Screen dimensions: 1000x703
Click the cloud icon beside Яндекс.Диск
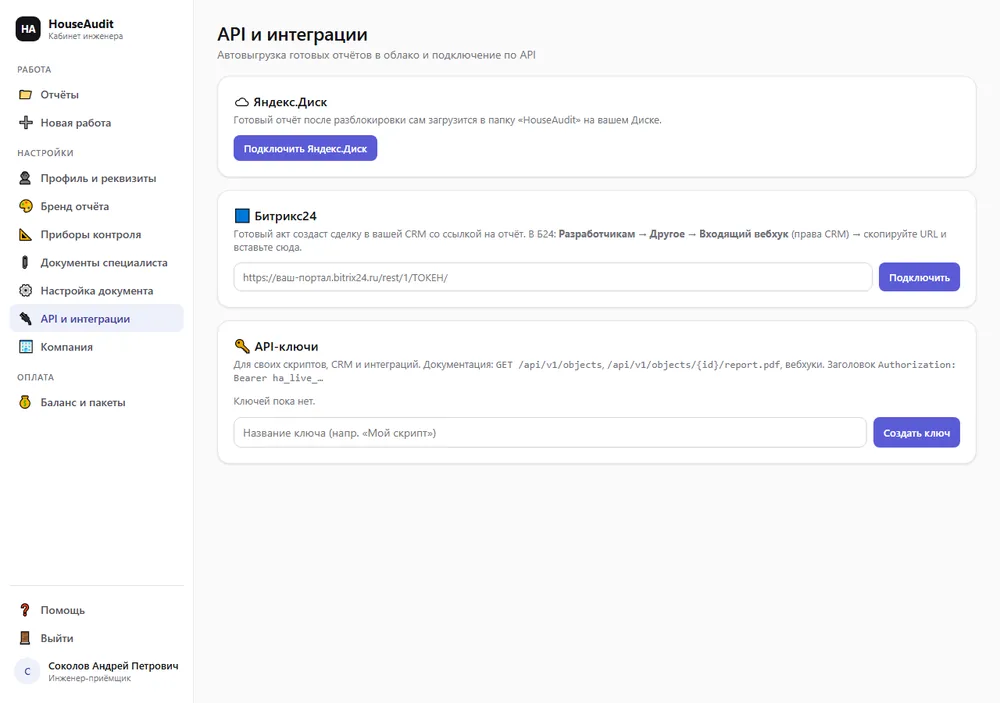242,102
